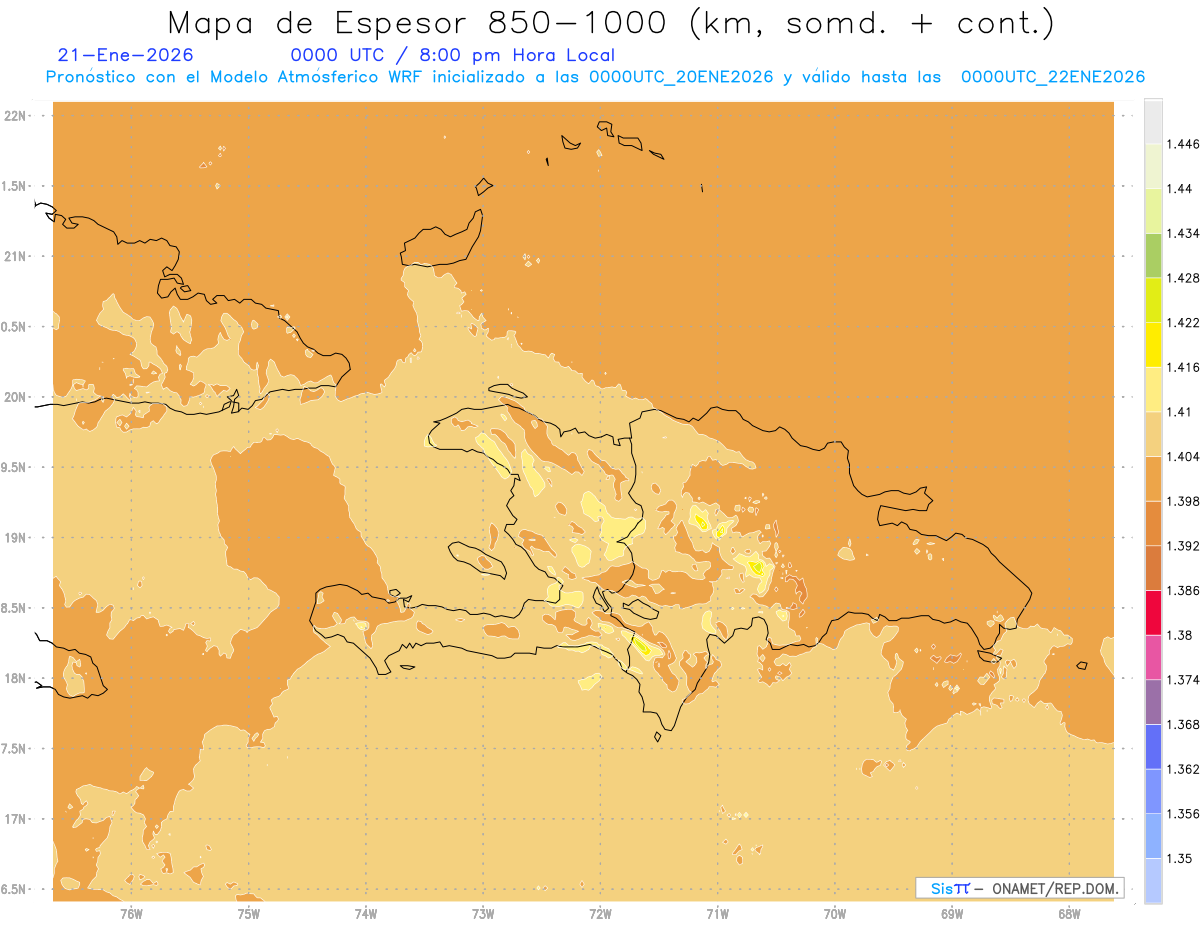
Task: Click the pink swatch between 1.38 and 1.374
Action: tap(1153, 656)
